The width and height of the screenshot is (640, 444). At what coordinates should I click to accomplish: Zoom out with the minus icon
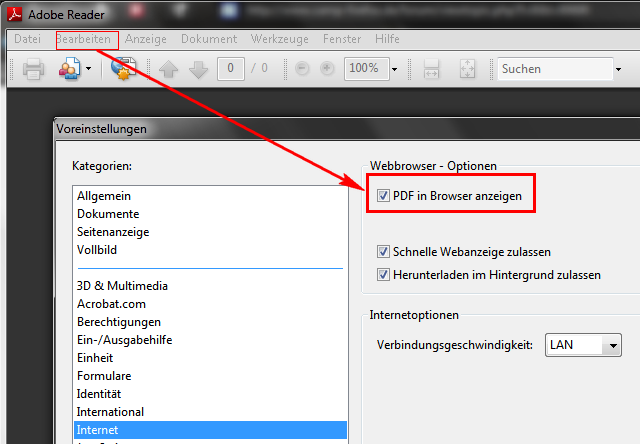pos(302,68)
